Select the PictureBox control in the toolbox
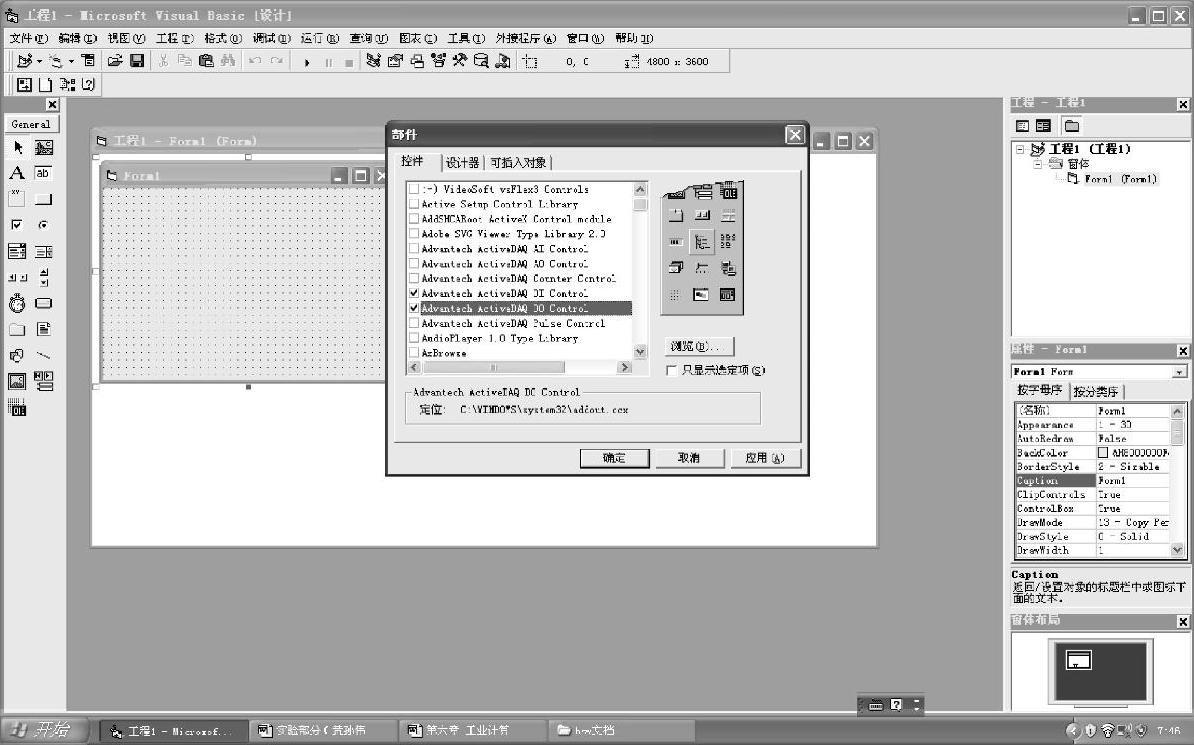 pyautogui.click(x=43, y=148)
